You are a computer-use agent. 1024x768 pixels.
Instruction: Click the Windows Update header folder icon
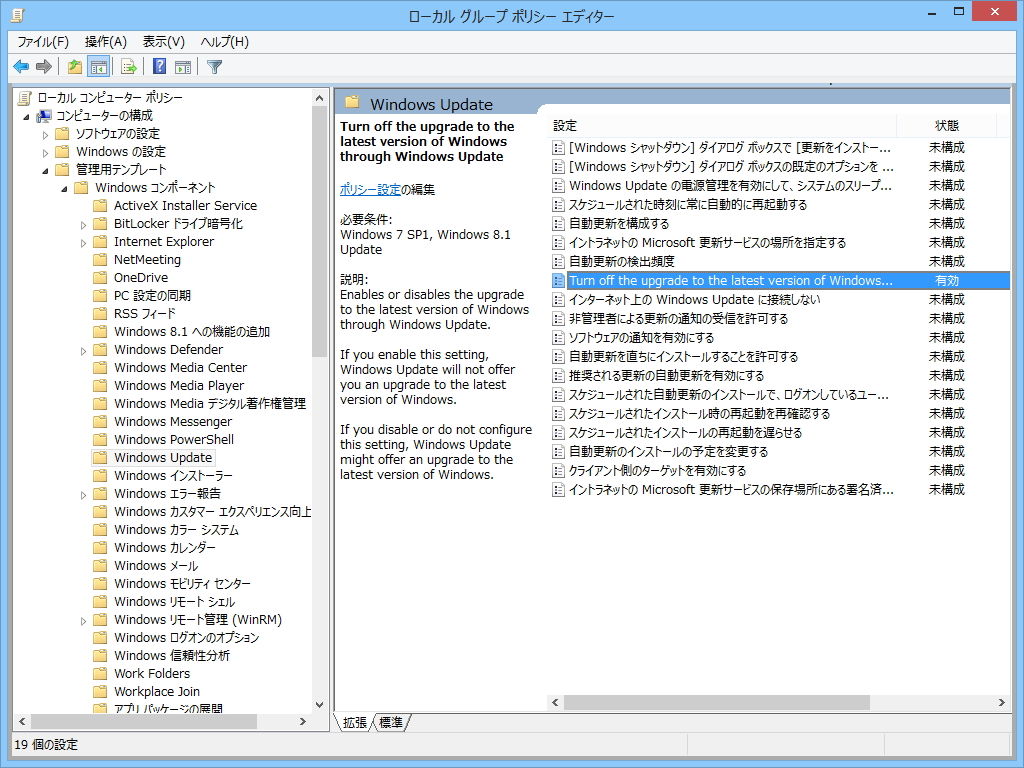coord(353,103)
